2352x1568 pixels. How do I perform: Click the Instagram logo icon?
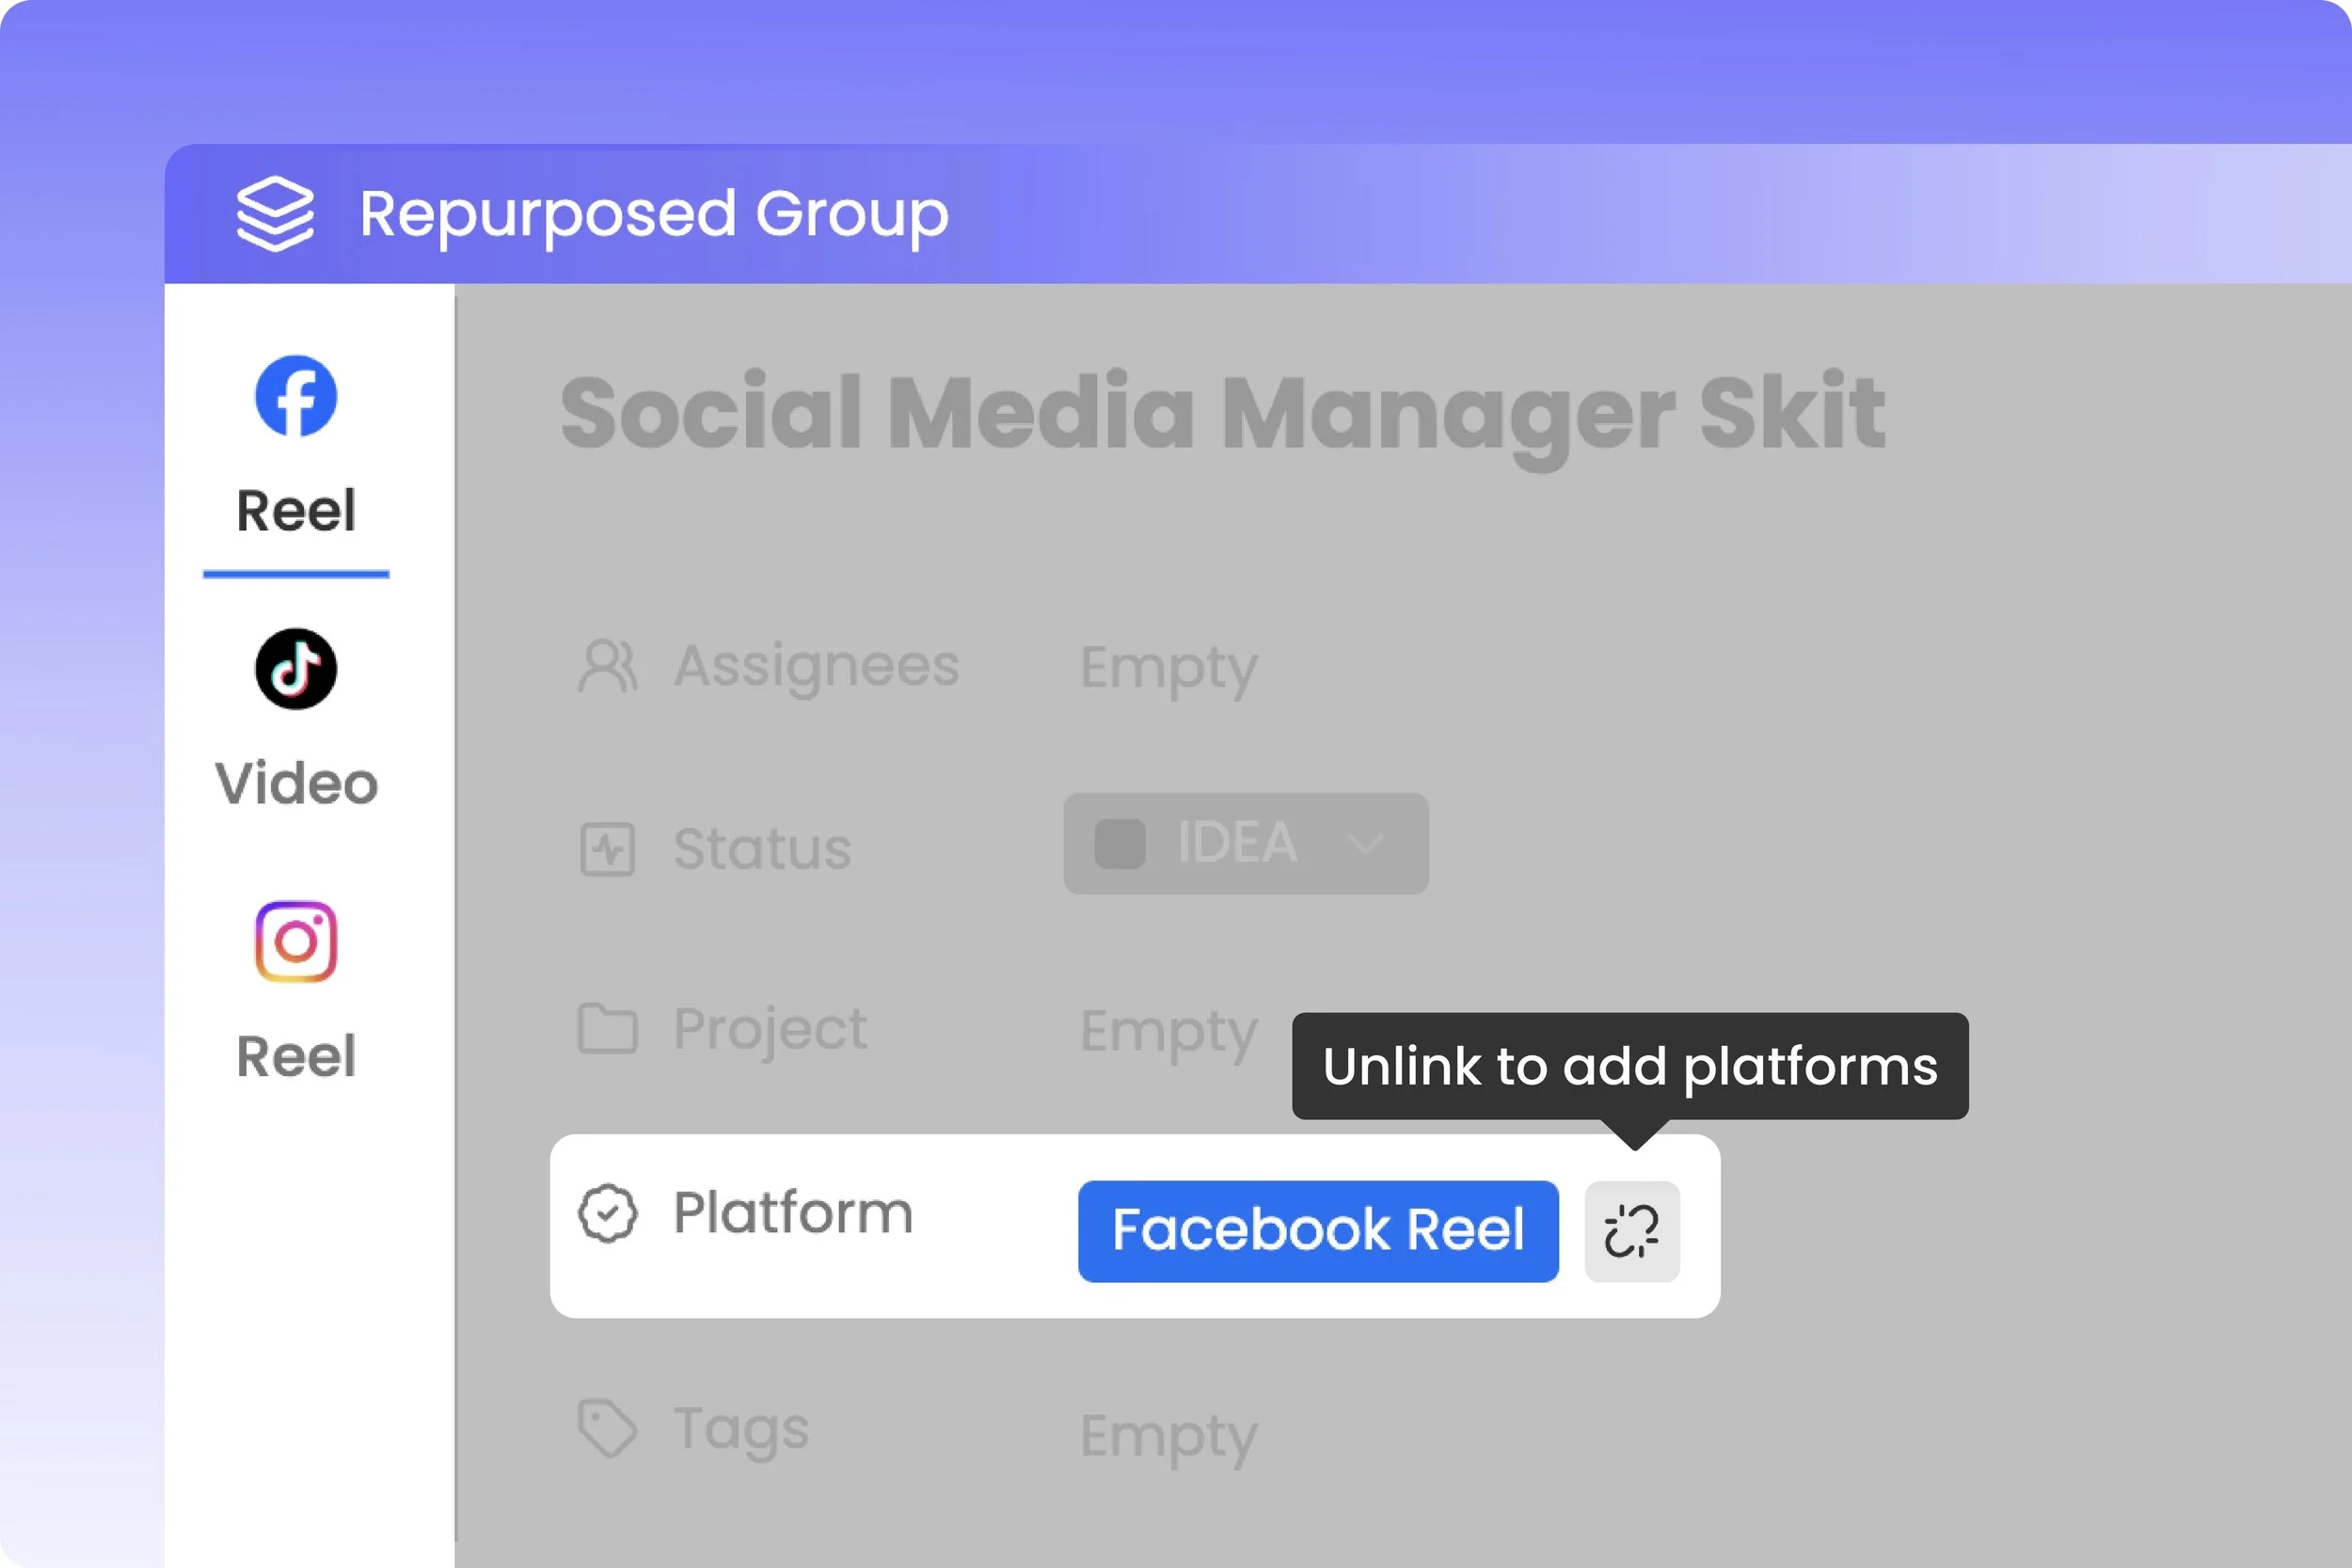pos(296,942)
